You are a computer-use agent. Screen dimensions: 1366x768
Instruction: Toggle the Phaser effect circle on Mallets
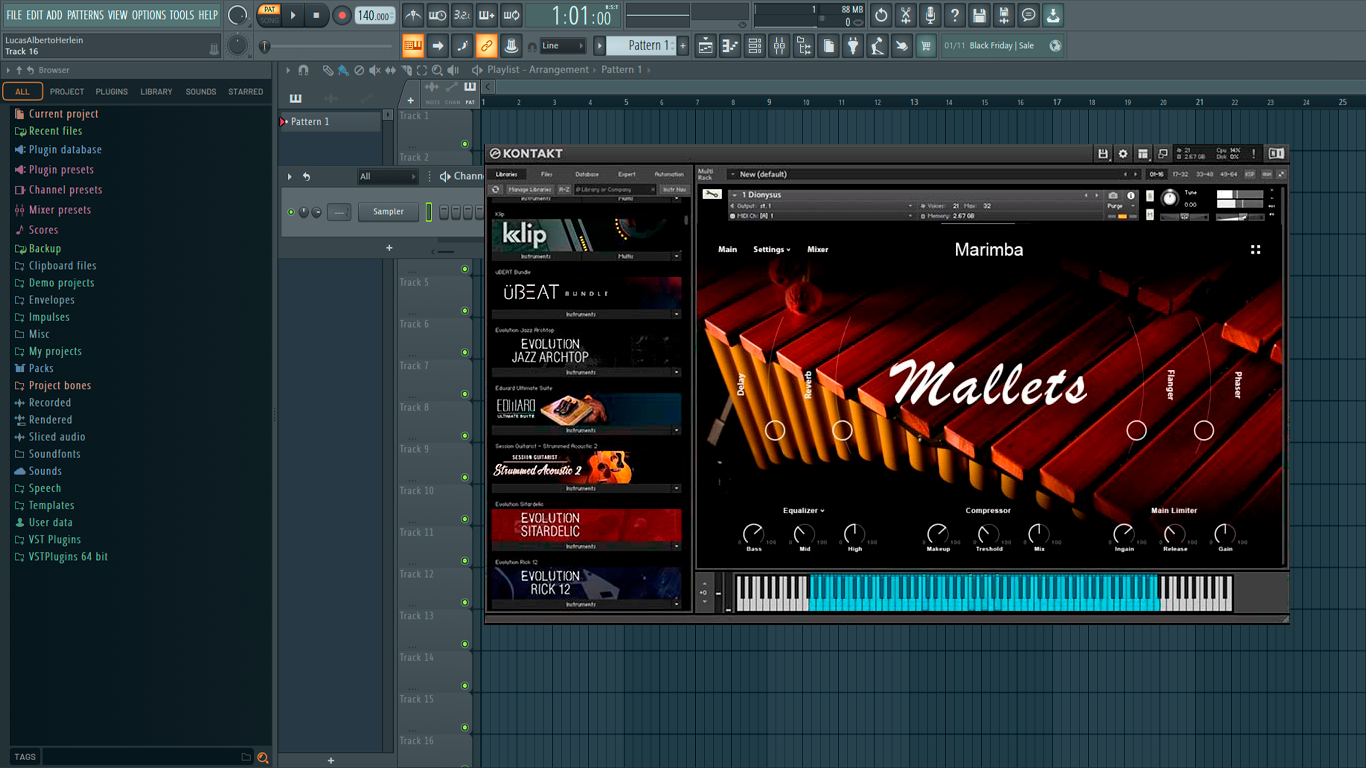1203,430
